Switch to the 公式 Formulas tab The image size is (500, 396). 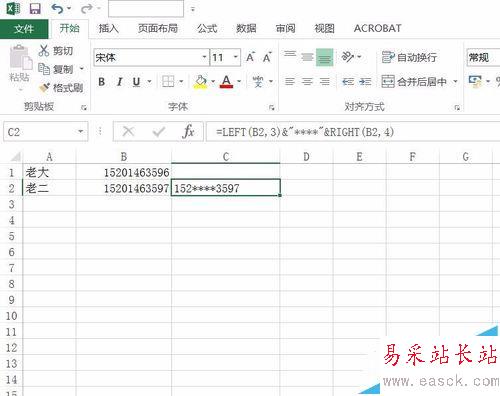tap(207, 29)
